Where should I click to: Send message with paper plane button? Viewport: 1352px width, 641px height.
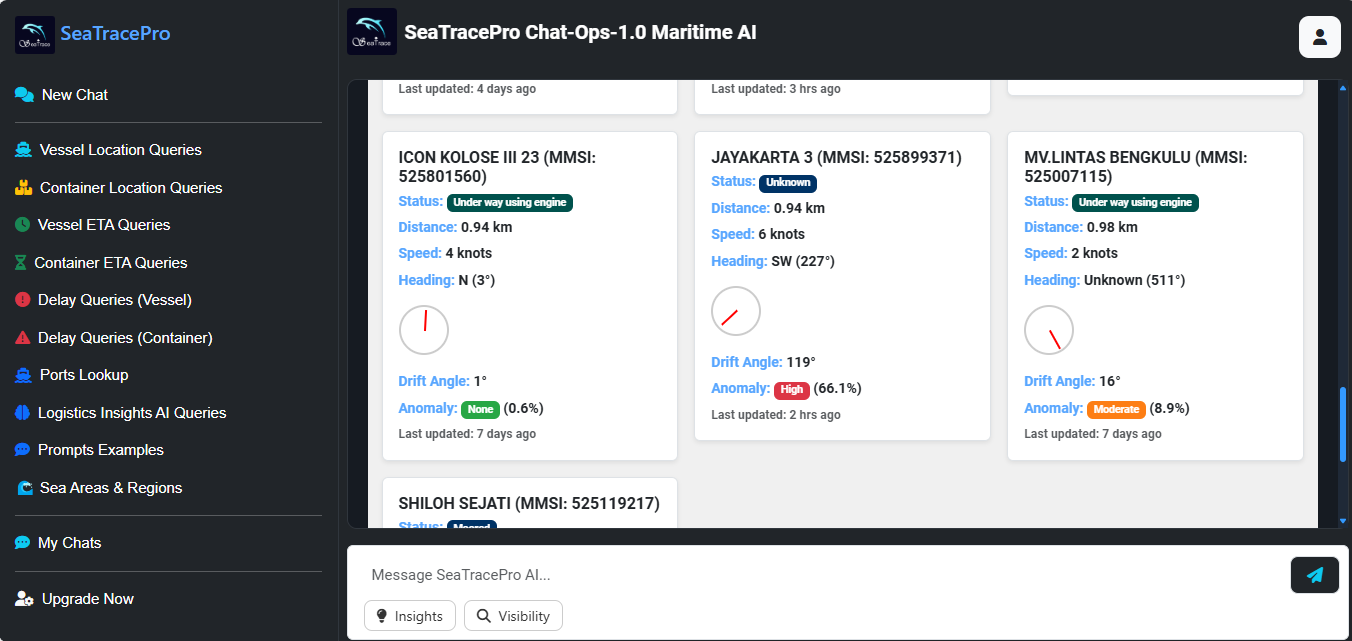pyautogui.click(x=1315, y=575)
